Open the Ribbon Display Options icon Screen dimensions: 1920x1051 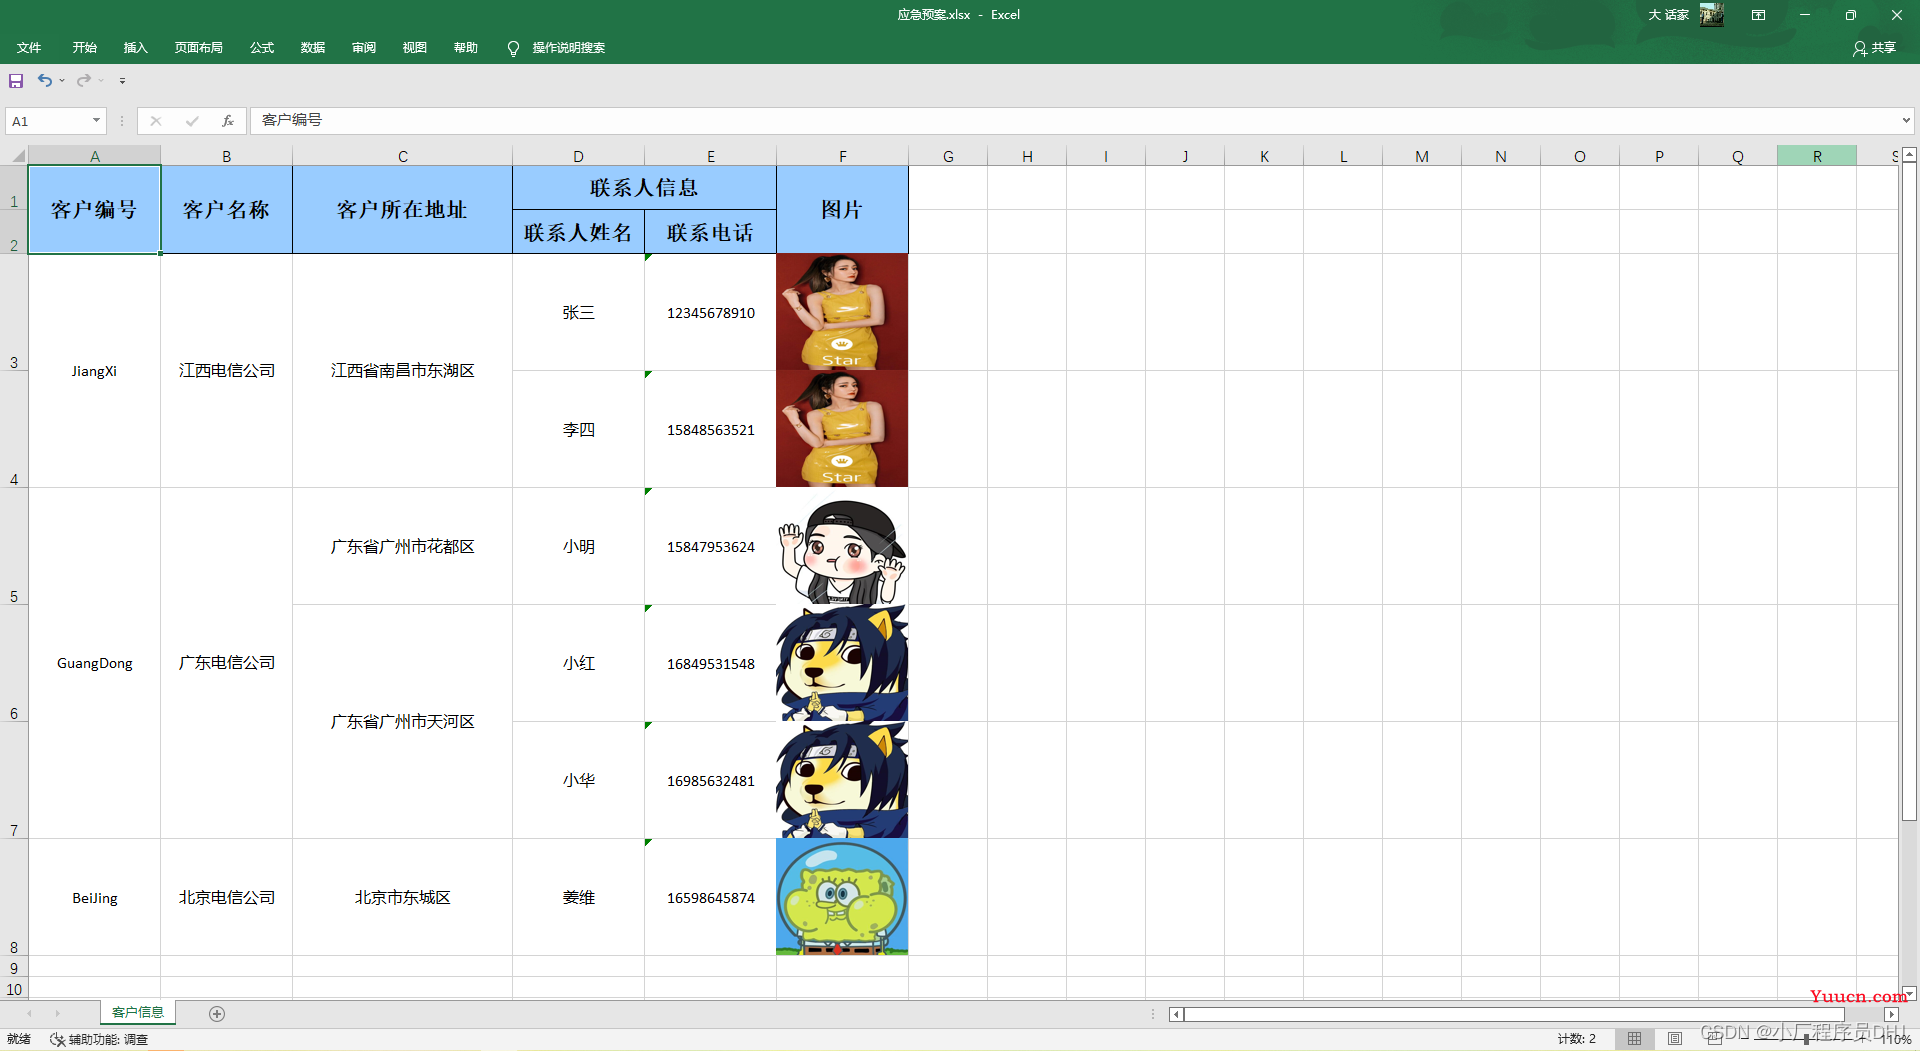coord(1758,15)
